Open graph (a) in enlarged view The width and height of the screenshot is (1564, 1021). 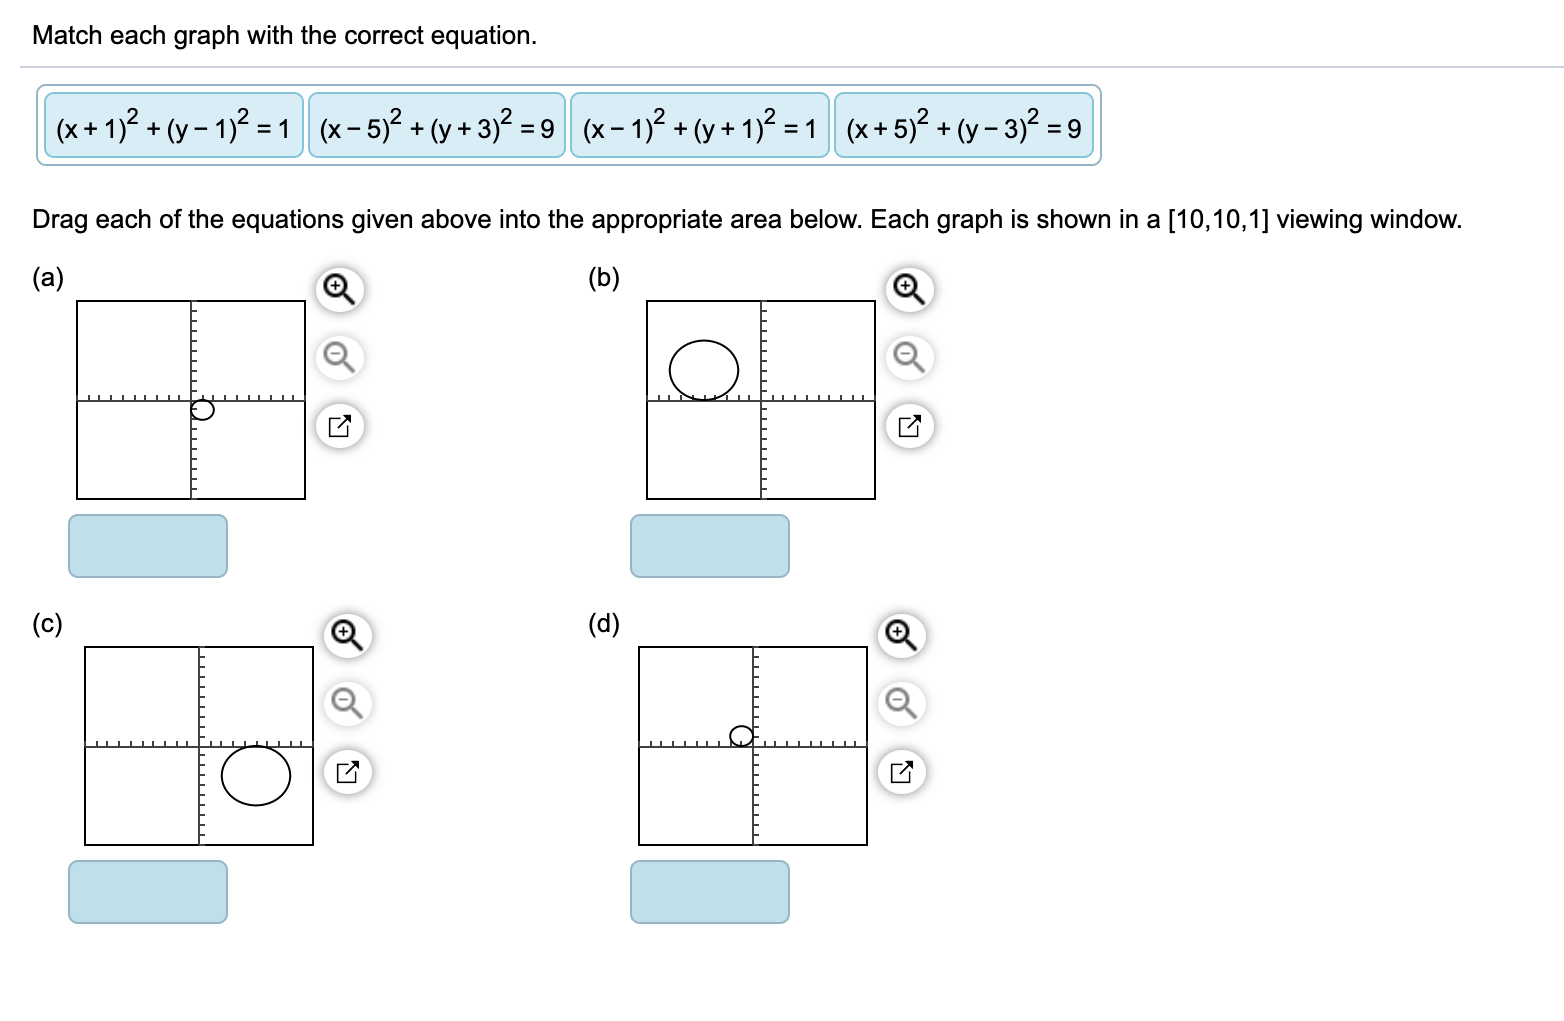pos(338,426)
